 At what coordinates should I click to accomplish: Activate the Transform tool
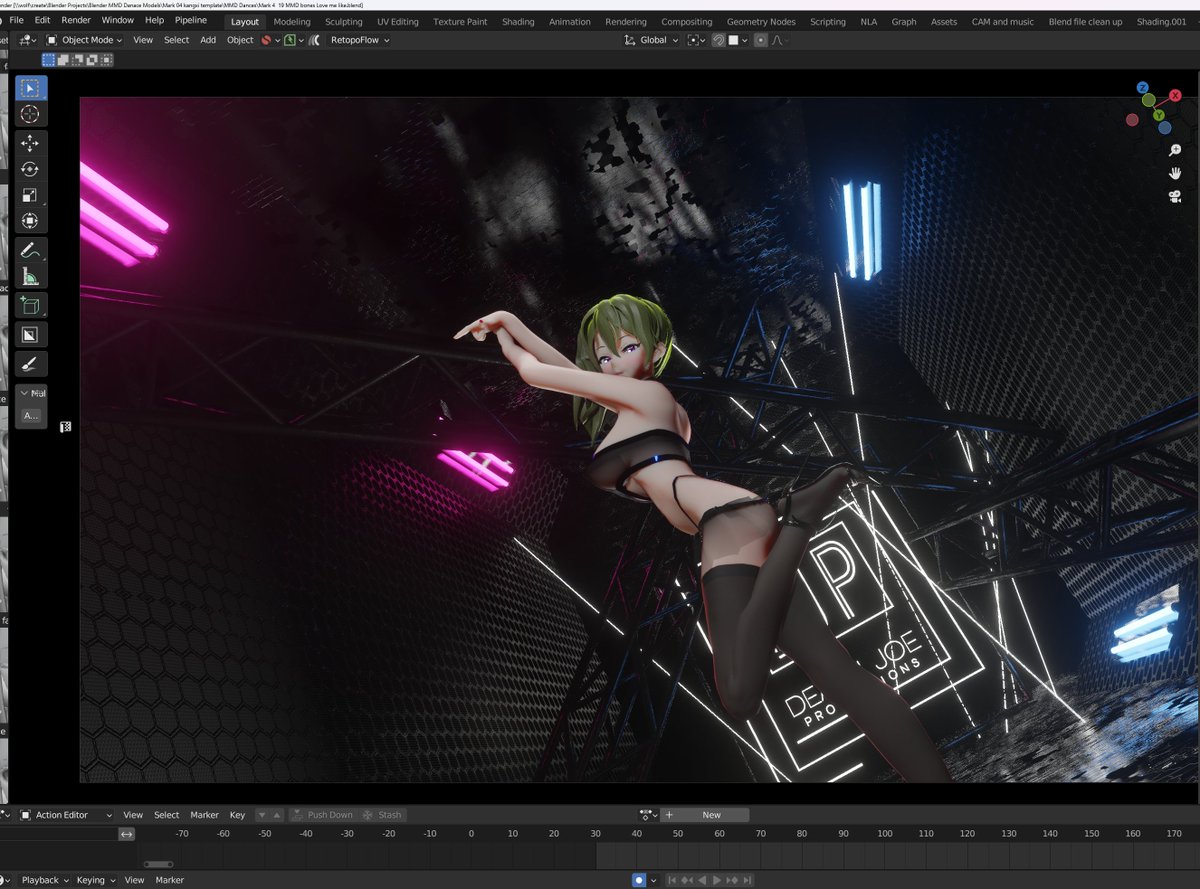(x=30, y=221)
